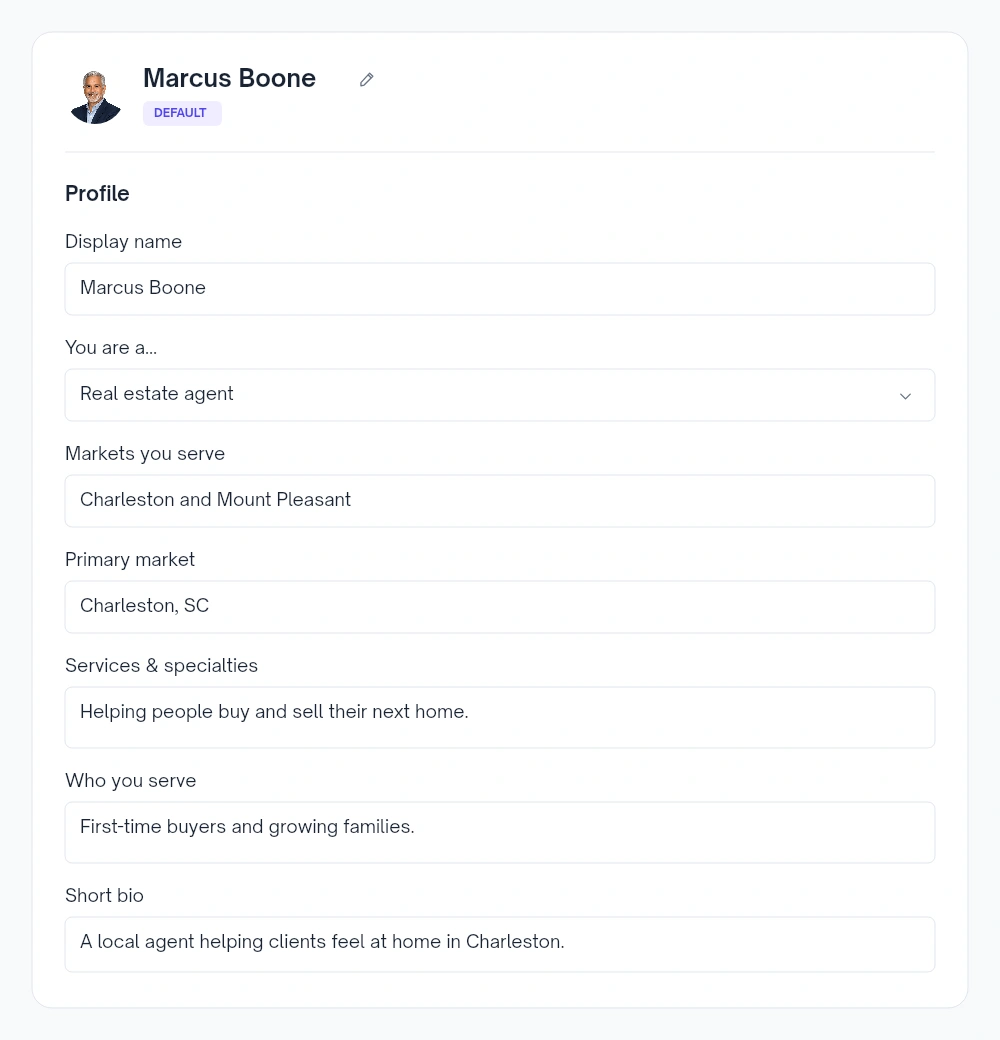Click the Primary market label

[130, 560]
